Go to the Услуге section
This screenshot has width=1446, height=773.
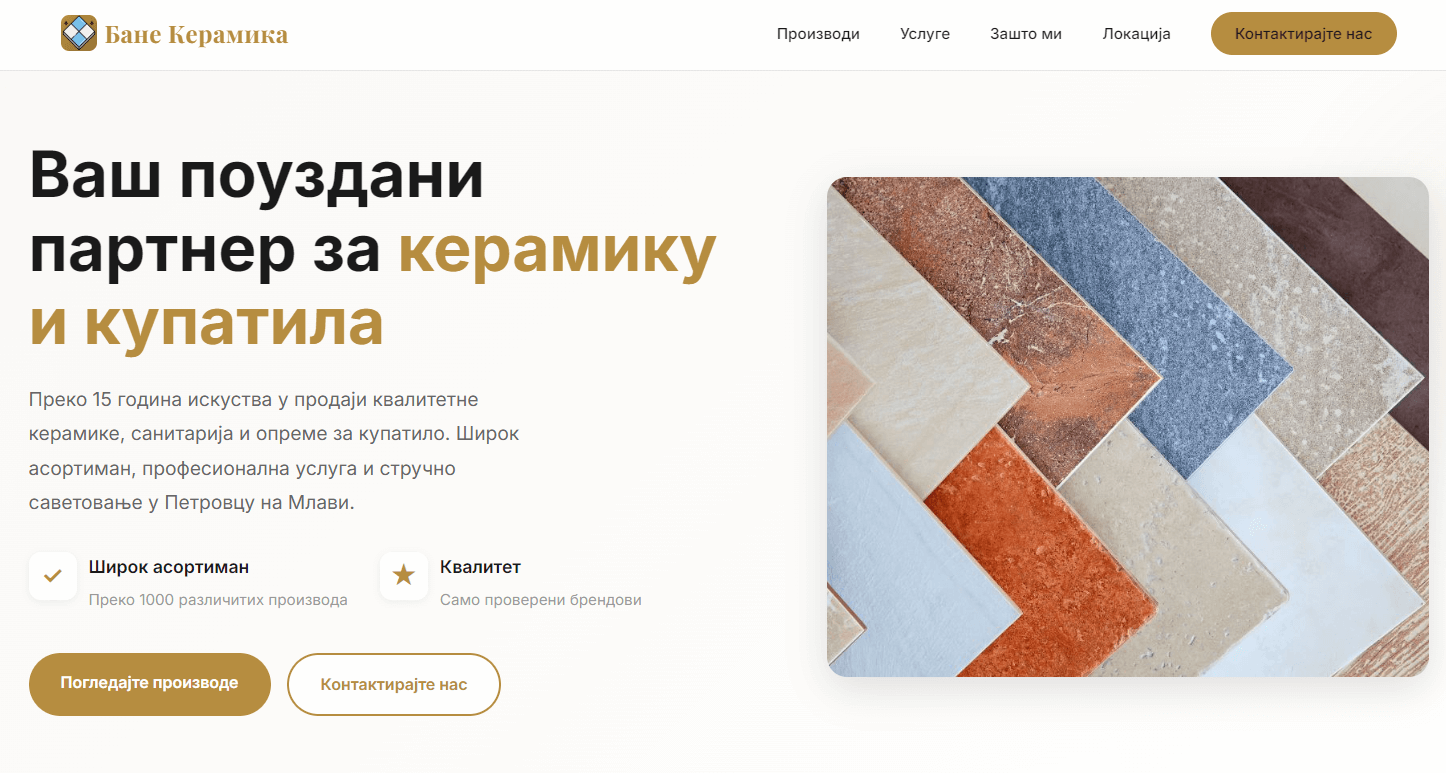tap(925, 34)
